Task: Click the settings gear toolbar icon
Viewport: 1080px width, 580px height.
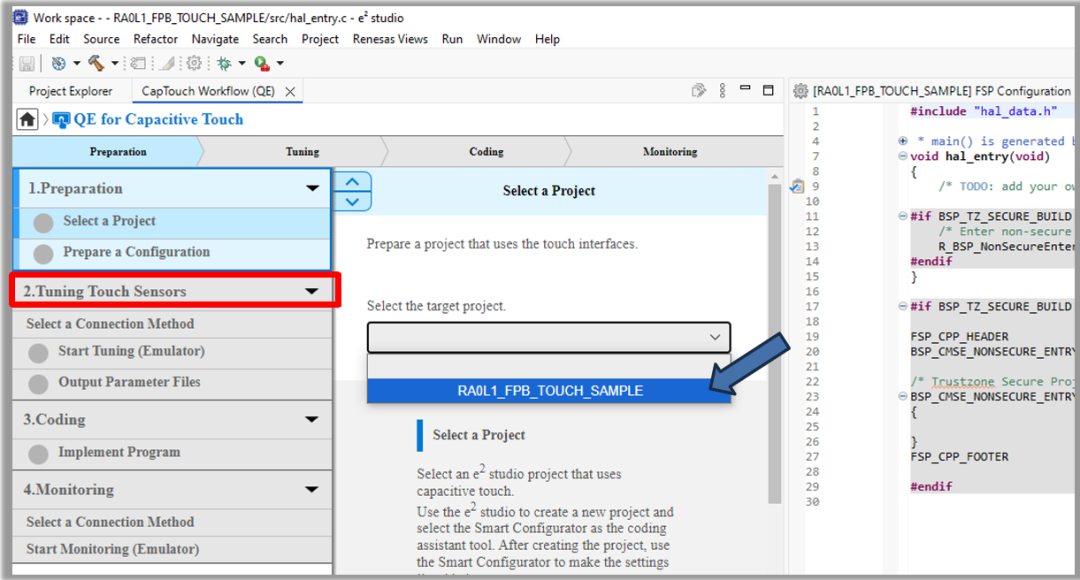Action: [x=193, y=63]
